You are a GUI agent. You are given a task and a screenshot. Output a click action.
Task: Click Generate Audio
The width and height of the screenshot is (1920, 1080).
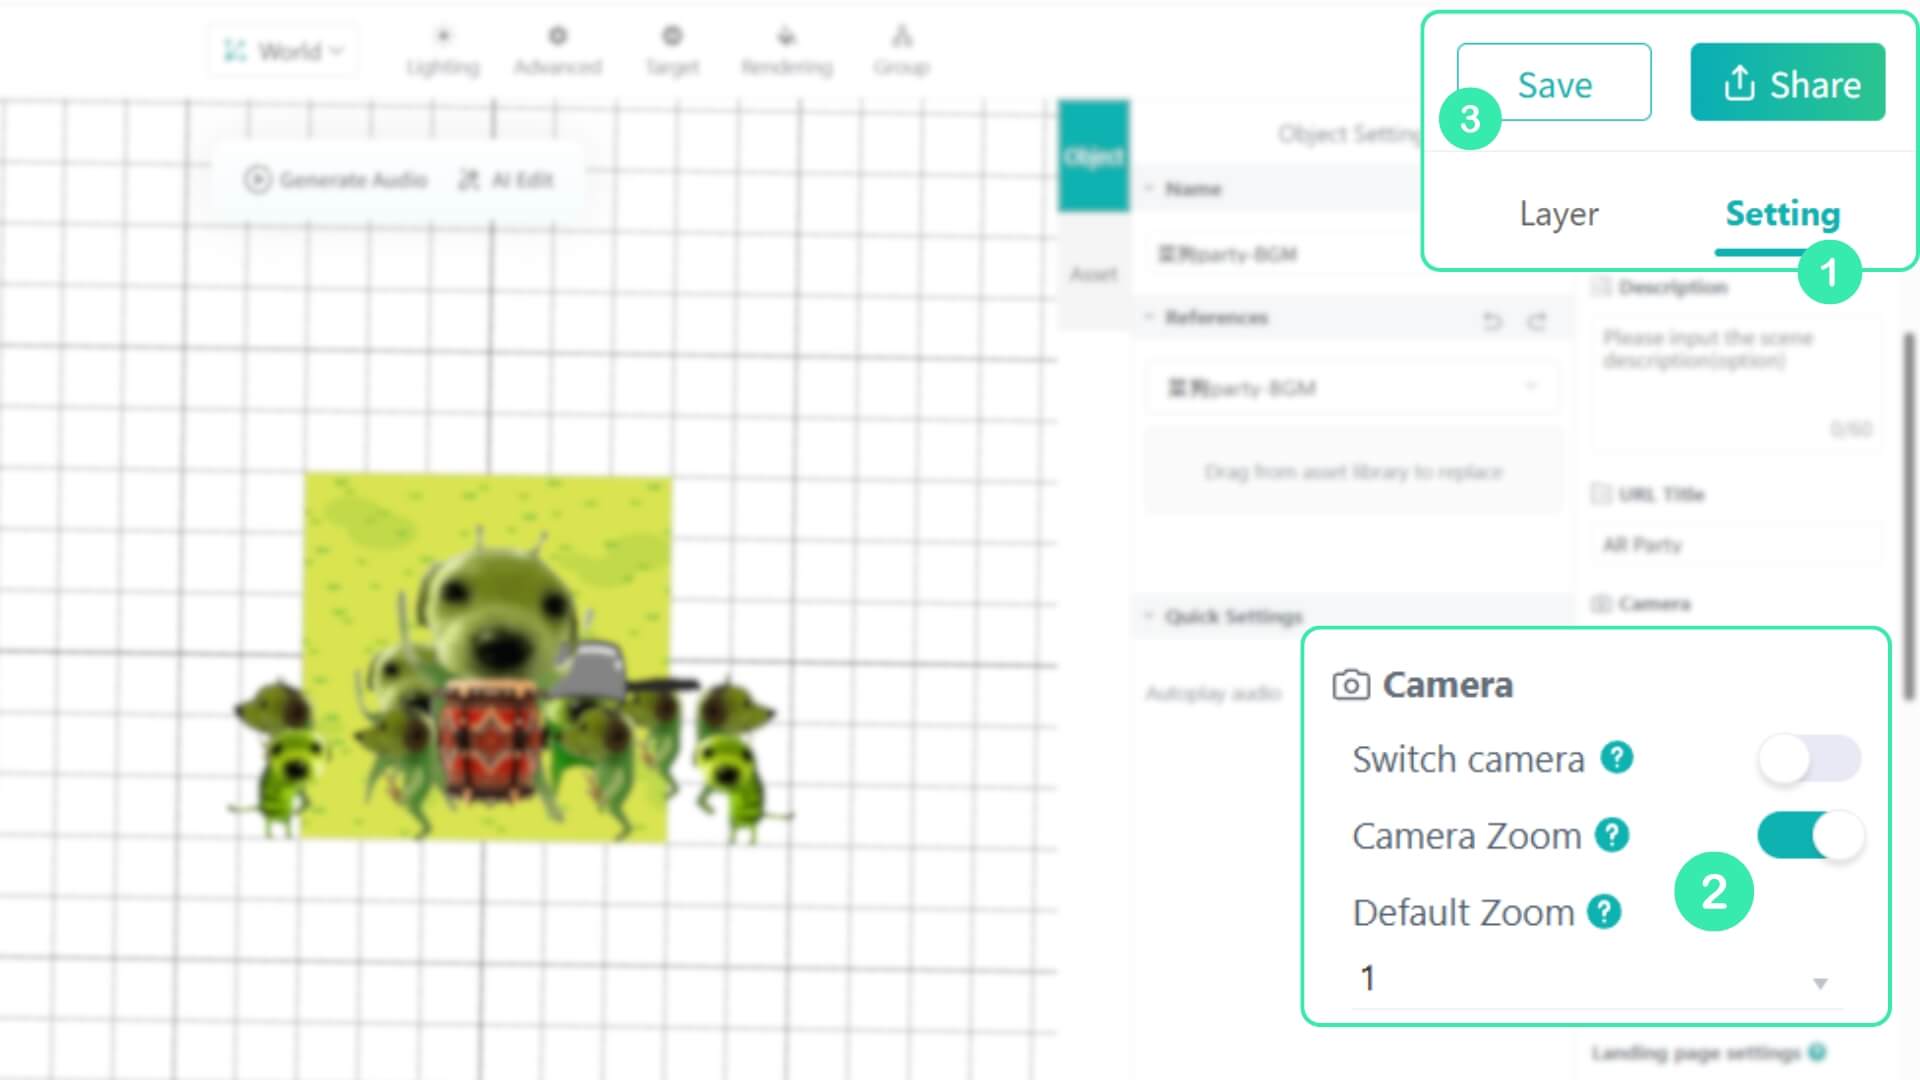click(336, 179)
